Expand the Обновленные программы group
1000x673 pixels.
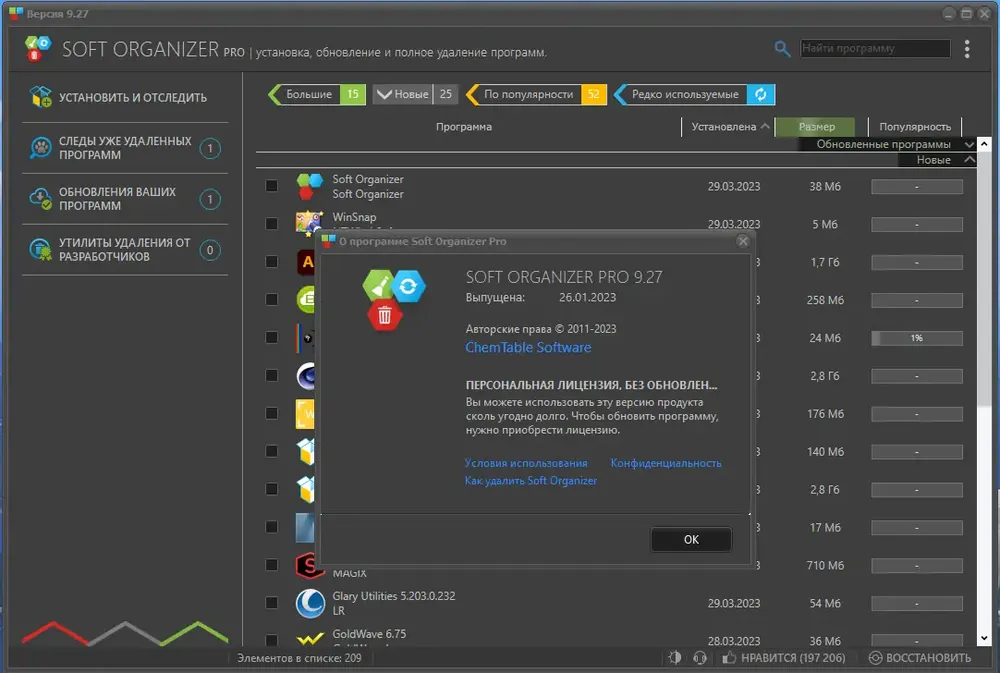coord(969,145)
